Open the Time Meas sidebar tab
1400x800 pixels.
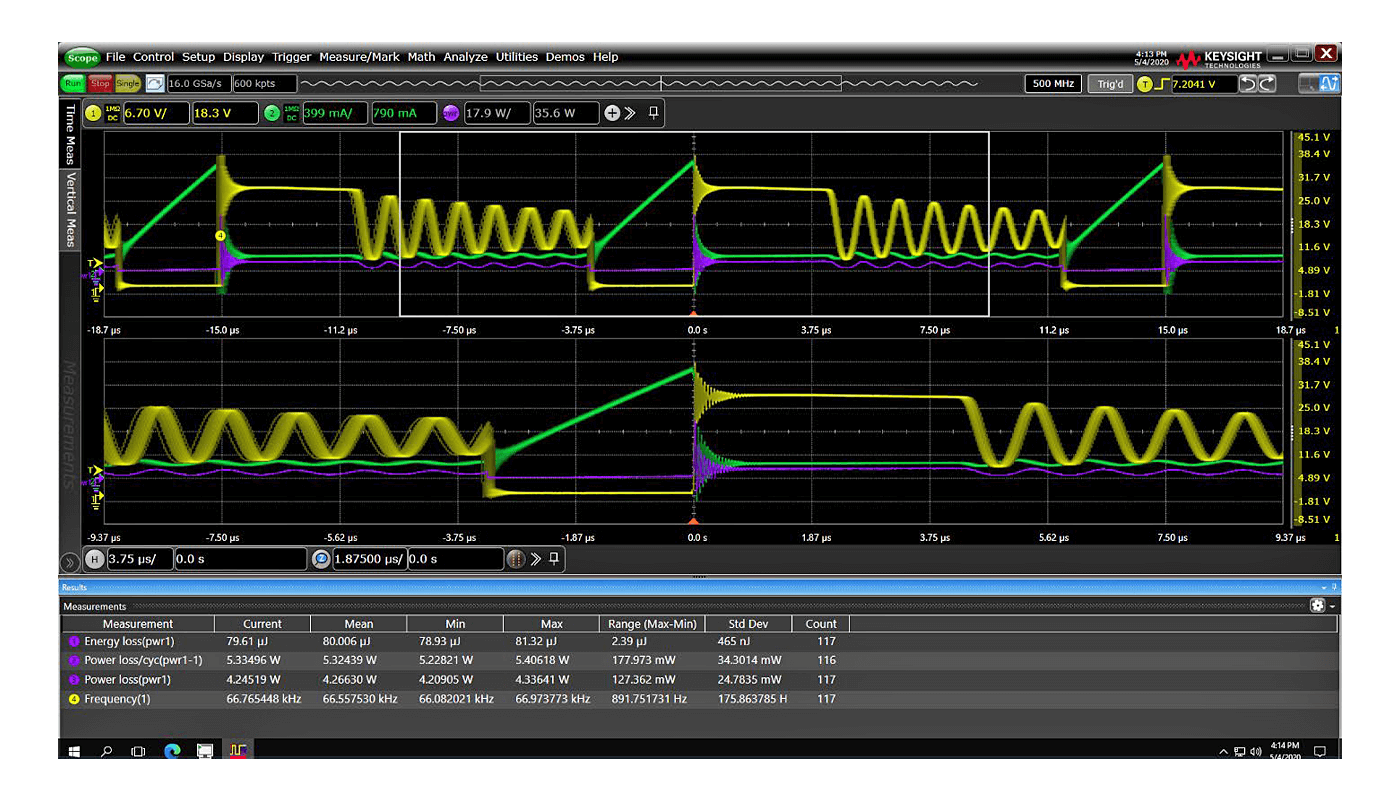(70, 134)
